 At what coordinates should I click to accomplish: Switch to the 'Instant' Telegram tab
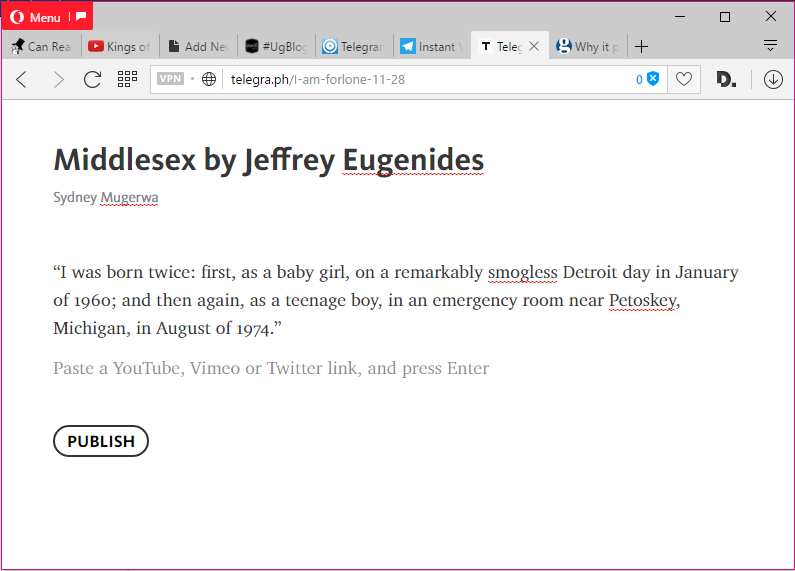(x=432, y=47)
